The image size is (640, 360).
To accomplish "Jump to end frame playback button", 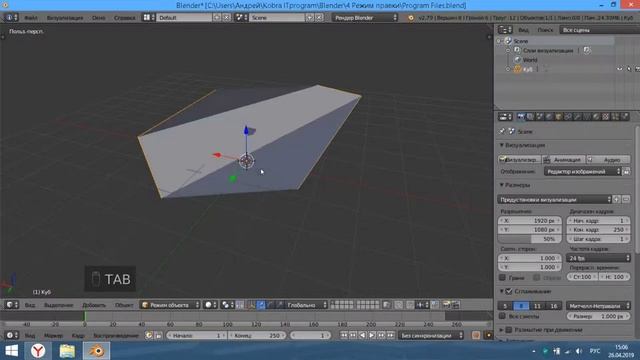I will coord(391,336).
